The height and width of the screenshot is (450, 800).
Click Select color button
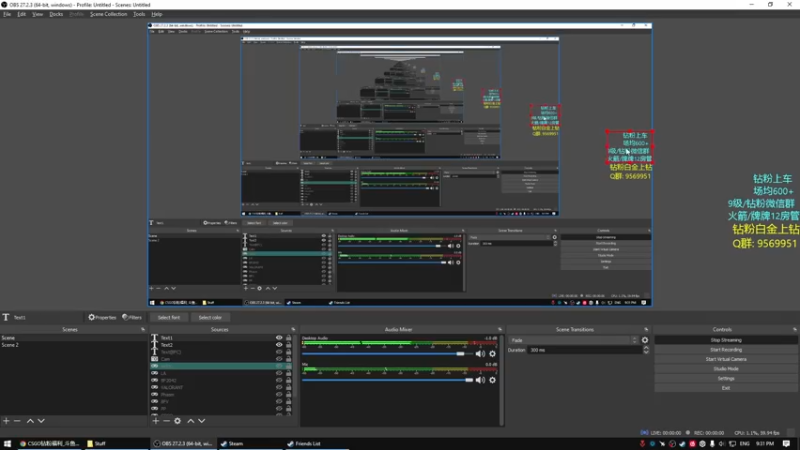(210, 317)
